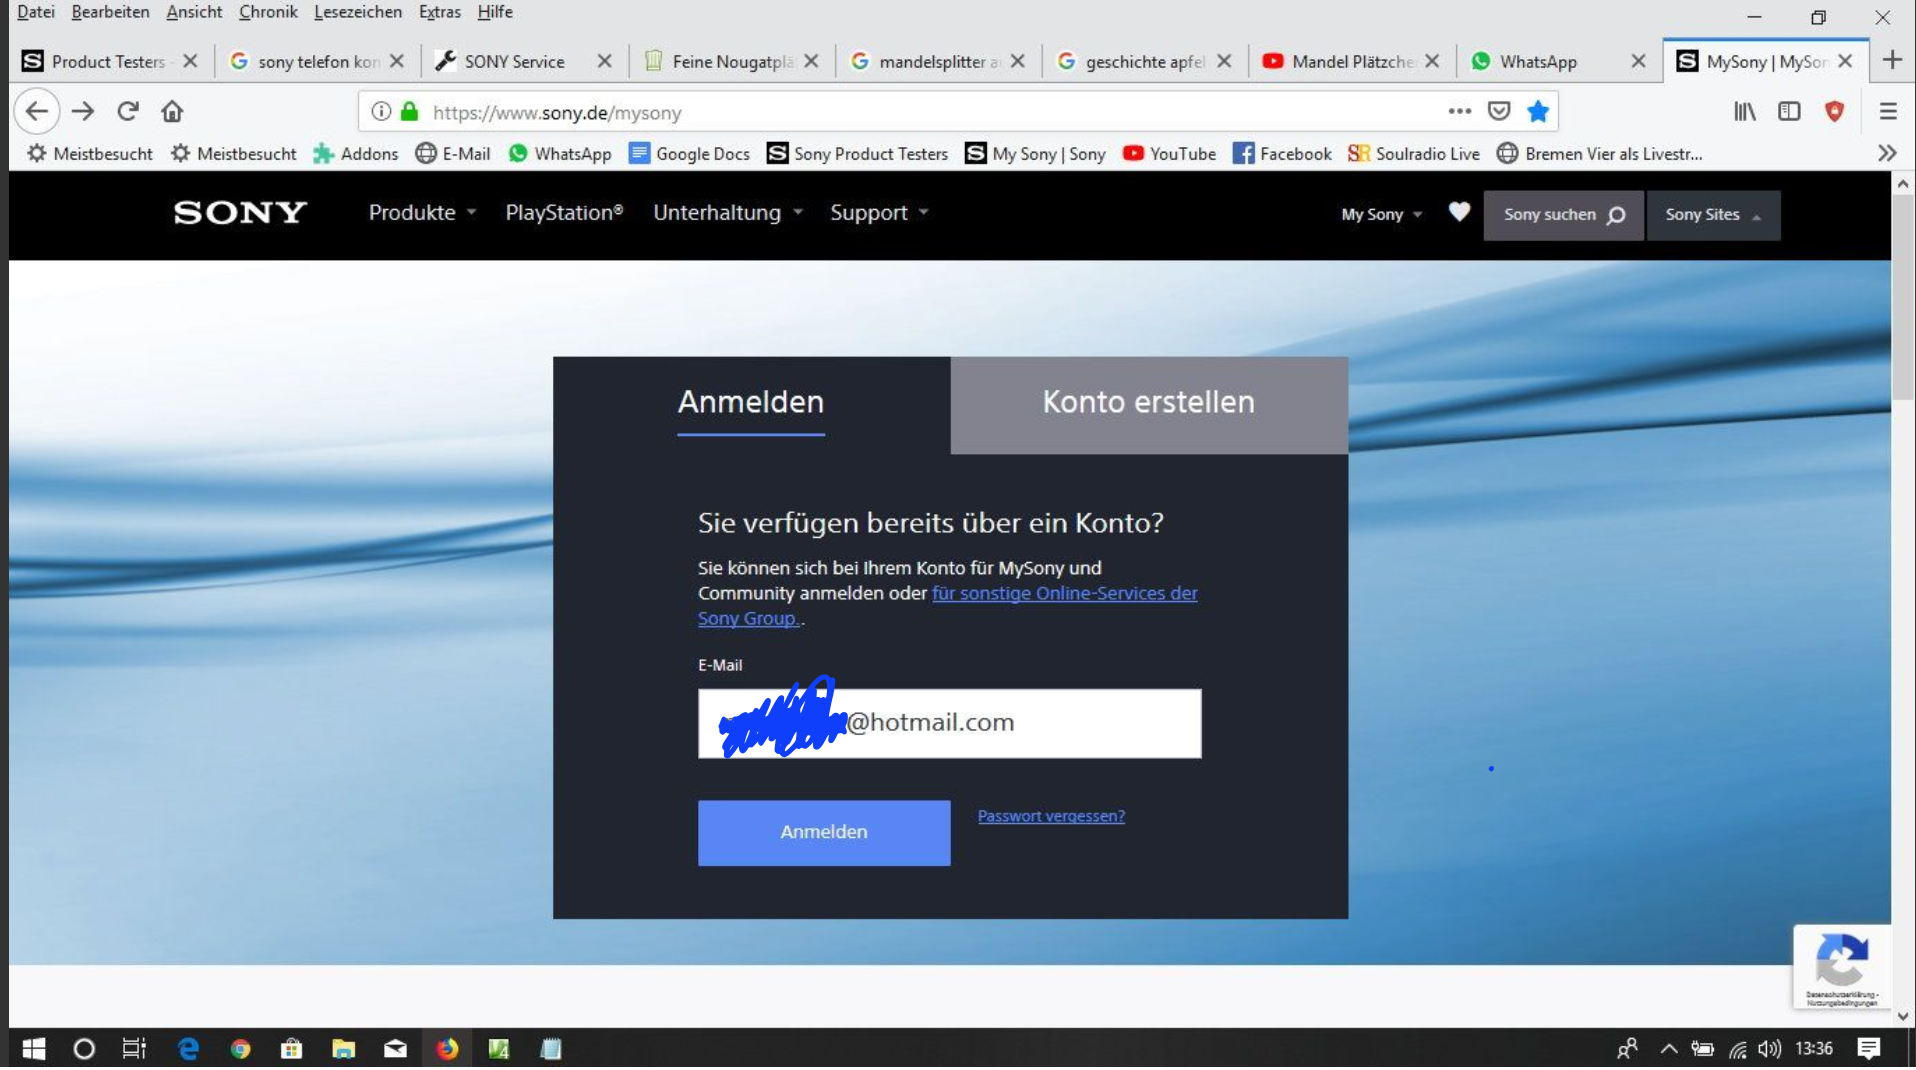Screen dimensions: 1916x1070
Task: Click the reCAPTCHA badge
Action: coord(1841,966)
